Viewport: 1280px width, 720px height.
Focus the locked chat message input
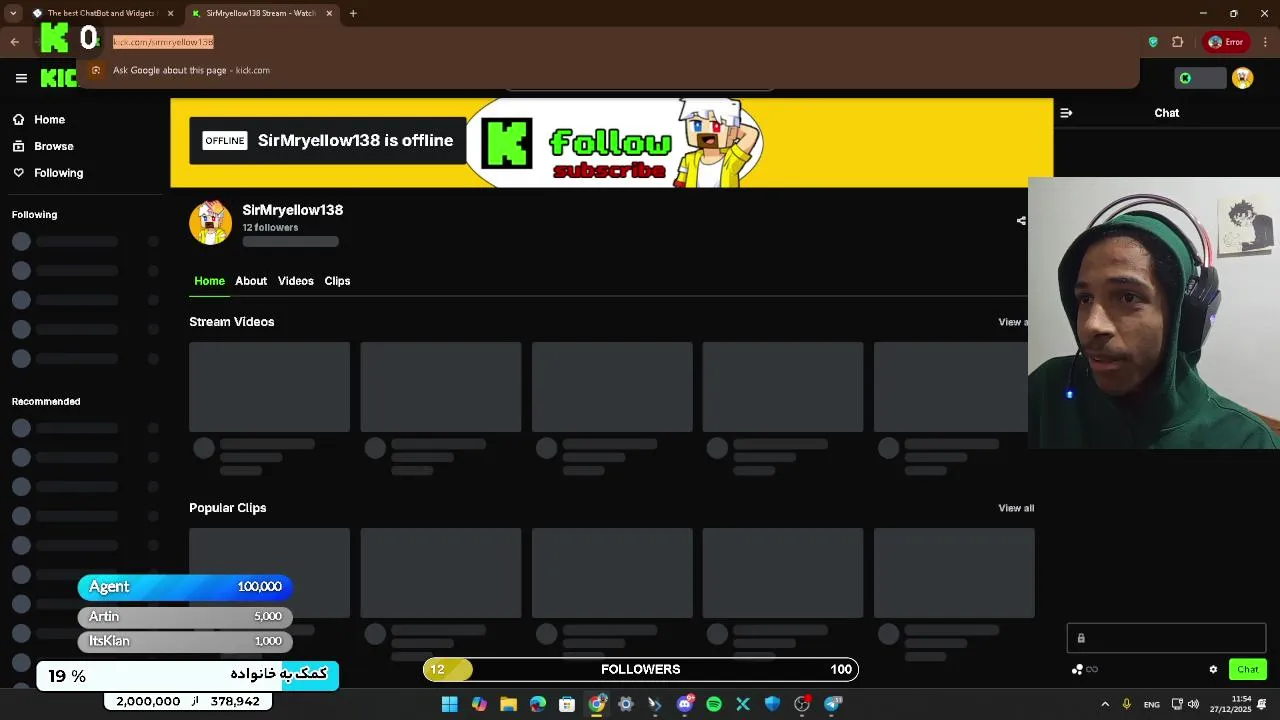coord(1166,638)
